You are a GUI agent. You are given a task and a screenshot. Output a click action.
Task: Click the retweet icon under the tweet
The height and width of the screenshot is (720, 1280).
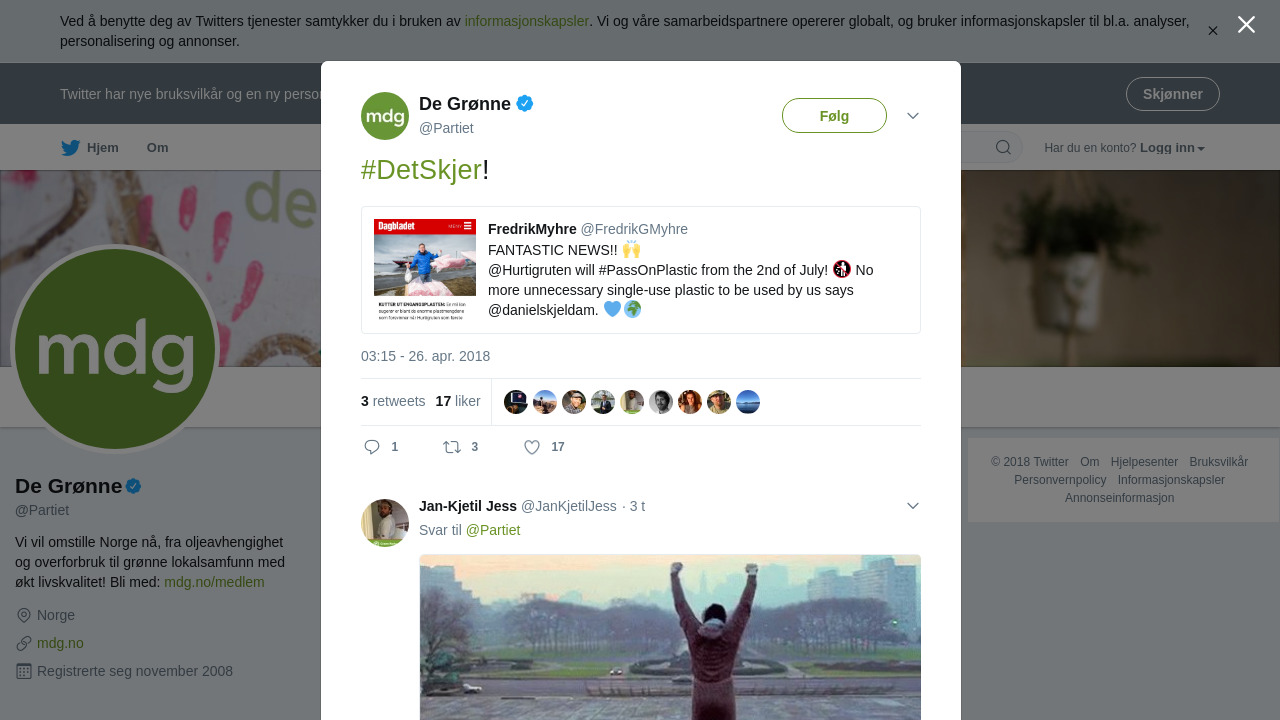point(452,447)
